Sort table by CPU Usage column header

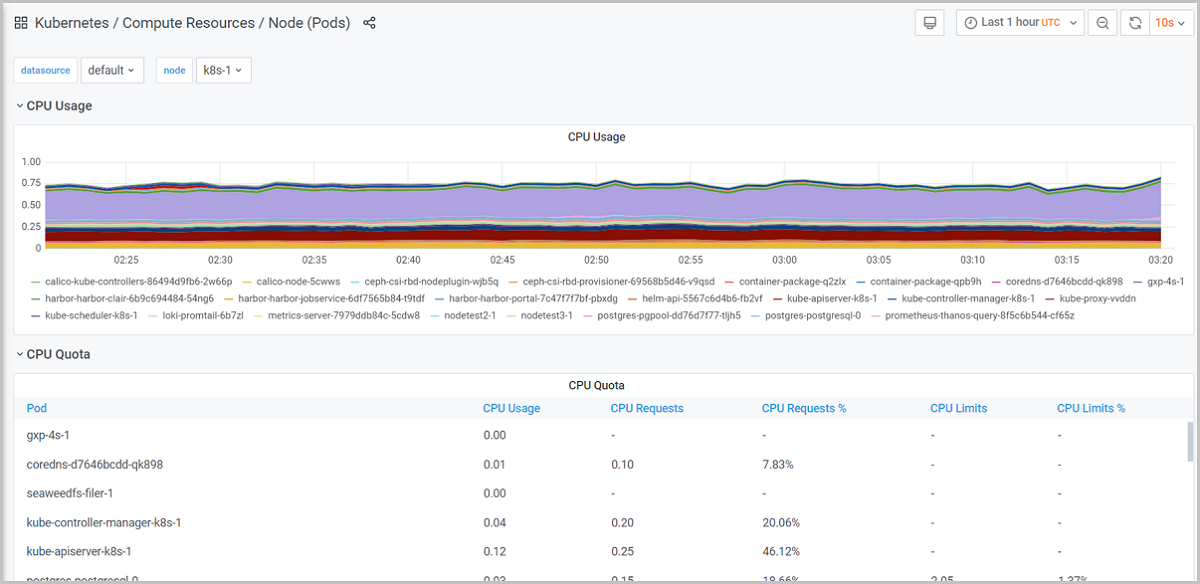click(x=511, y=408)
